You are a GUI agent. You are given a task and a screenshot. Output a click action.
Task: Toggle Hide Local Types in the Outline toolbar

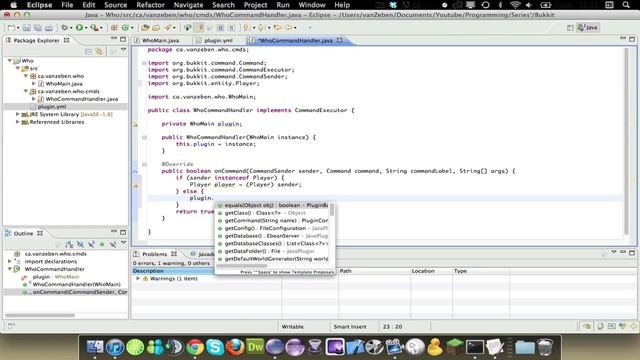113,244
